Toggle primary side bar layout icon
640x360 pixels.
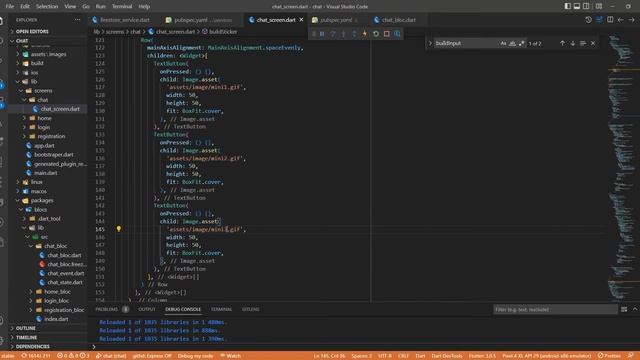tap(568, 6)
